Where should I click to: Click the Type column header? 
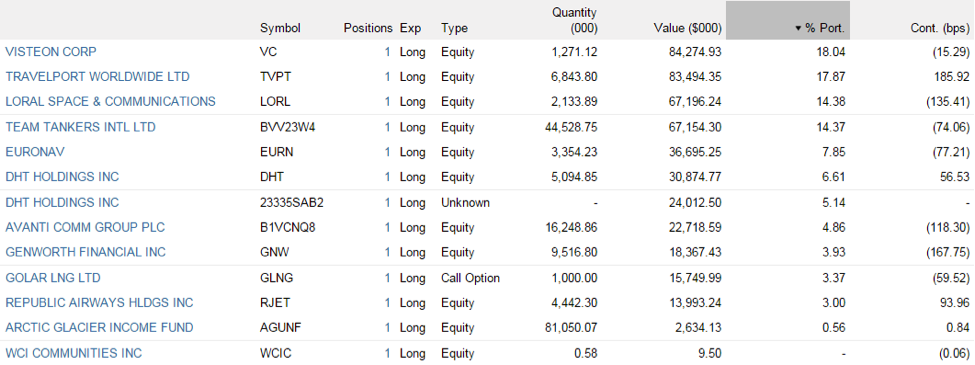(x=454, y=28)
